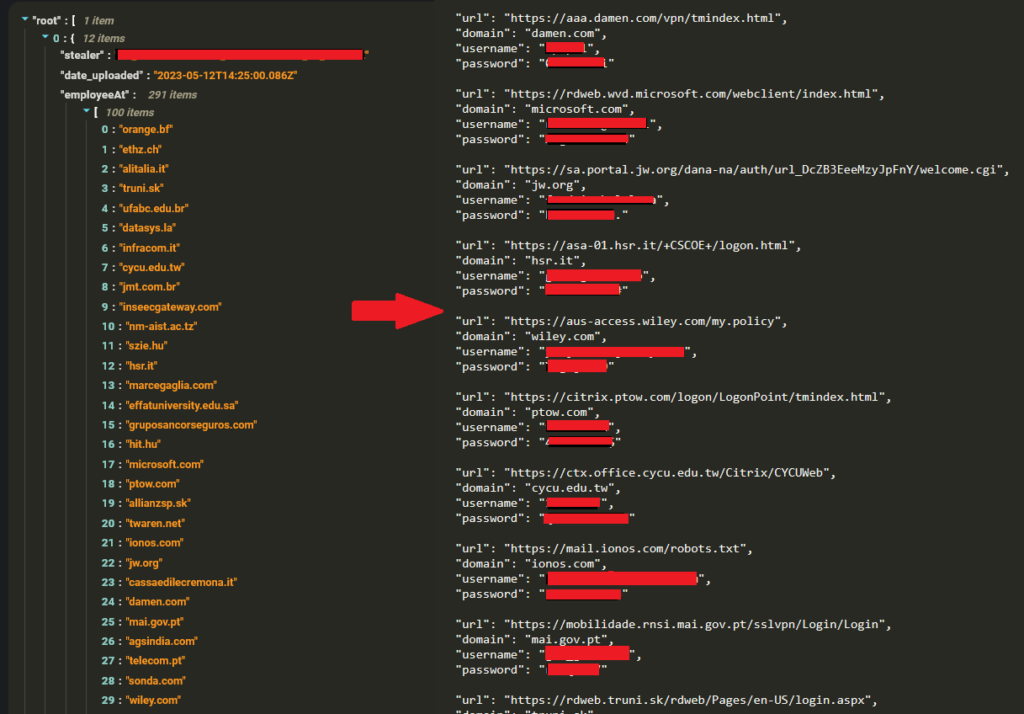Collapse the object 0 node with 12 items
Viewport: 1024px width, 714px height.
click(x=45, y=37)
